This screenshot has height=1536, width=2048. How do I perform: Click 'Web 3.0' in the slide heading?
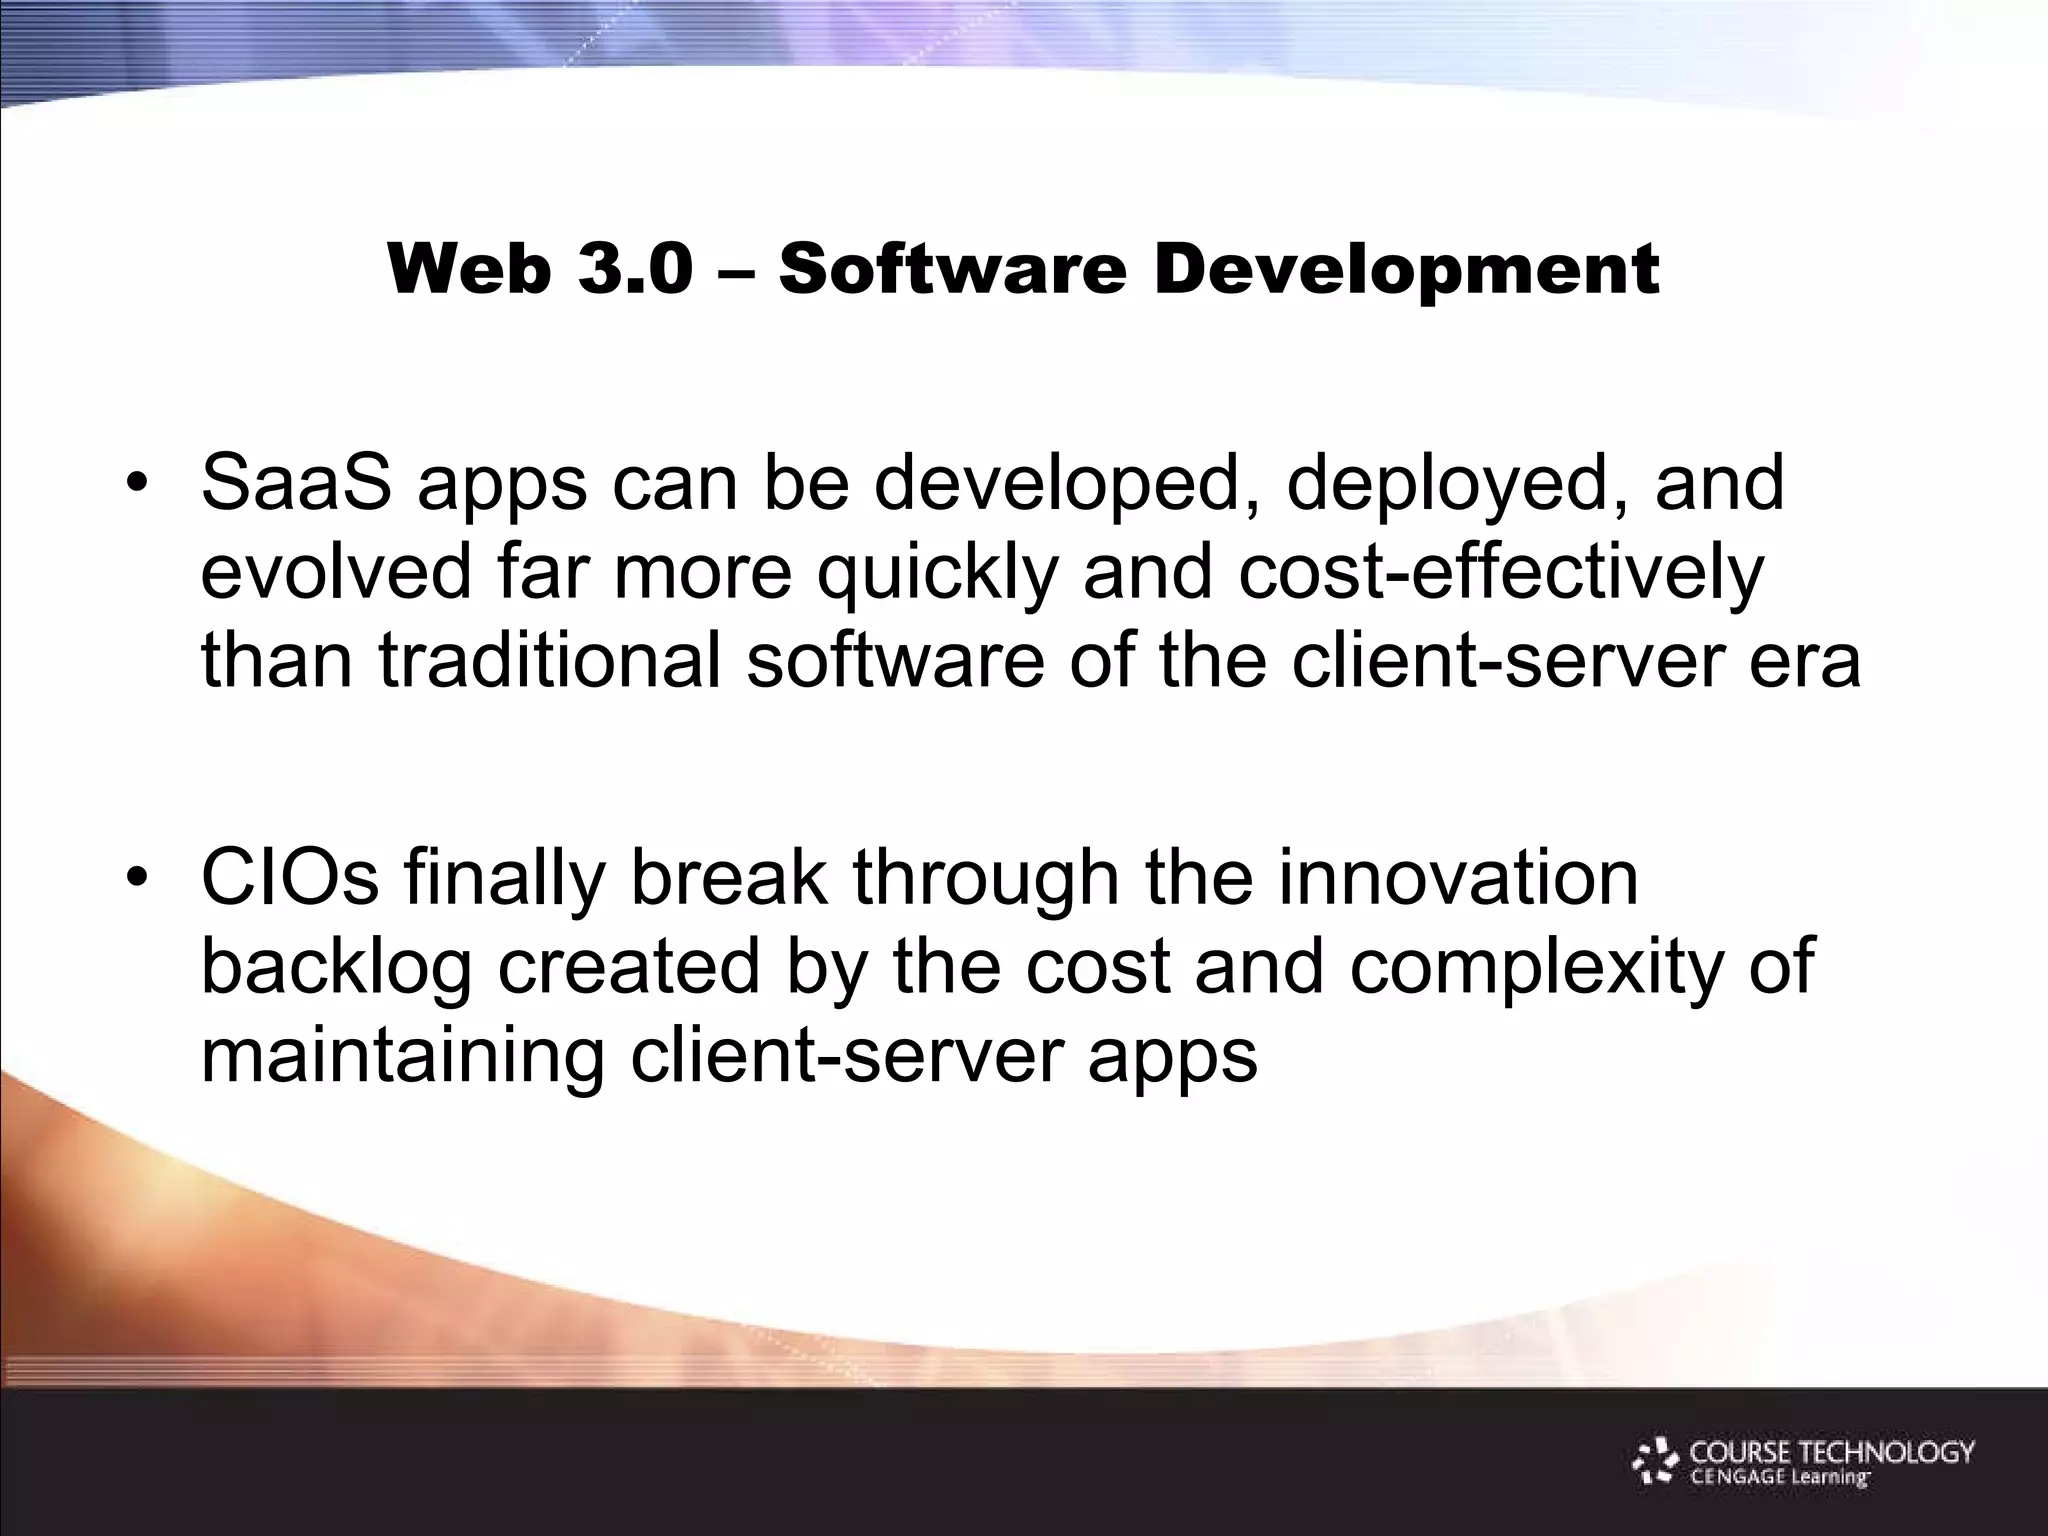540,270
